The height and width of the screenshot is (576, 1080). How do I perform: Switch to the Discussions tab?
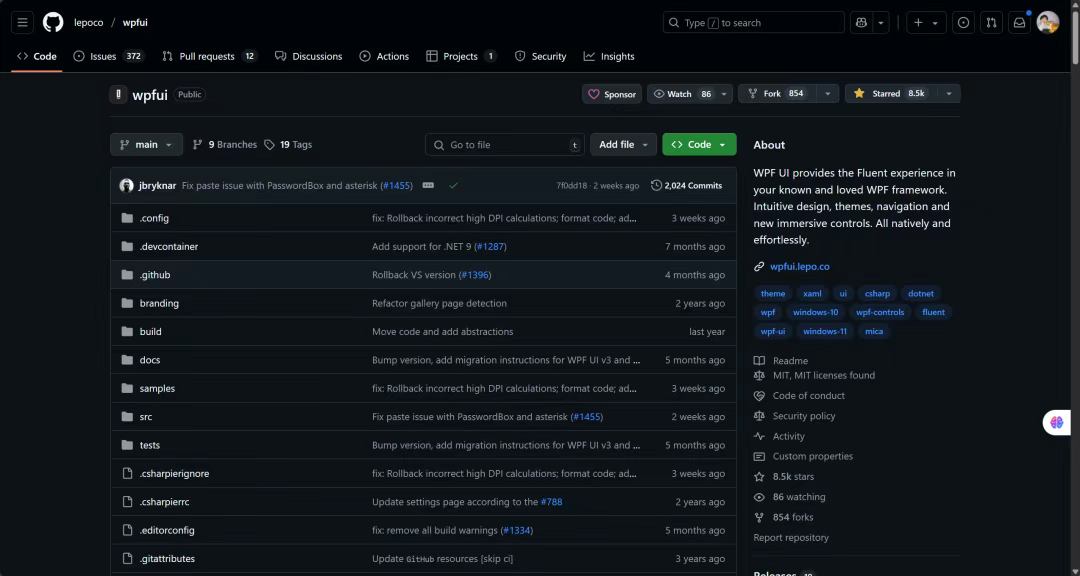click(309, 56)
